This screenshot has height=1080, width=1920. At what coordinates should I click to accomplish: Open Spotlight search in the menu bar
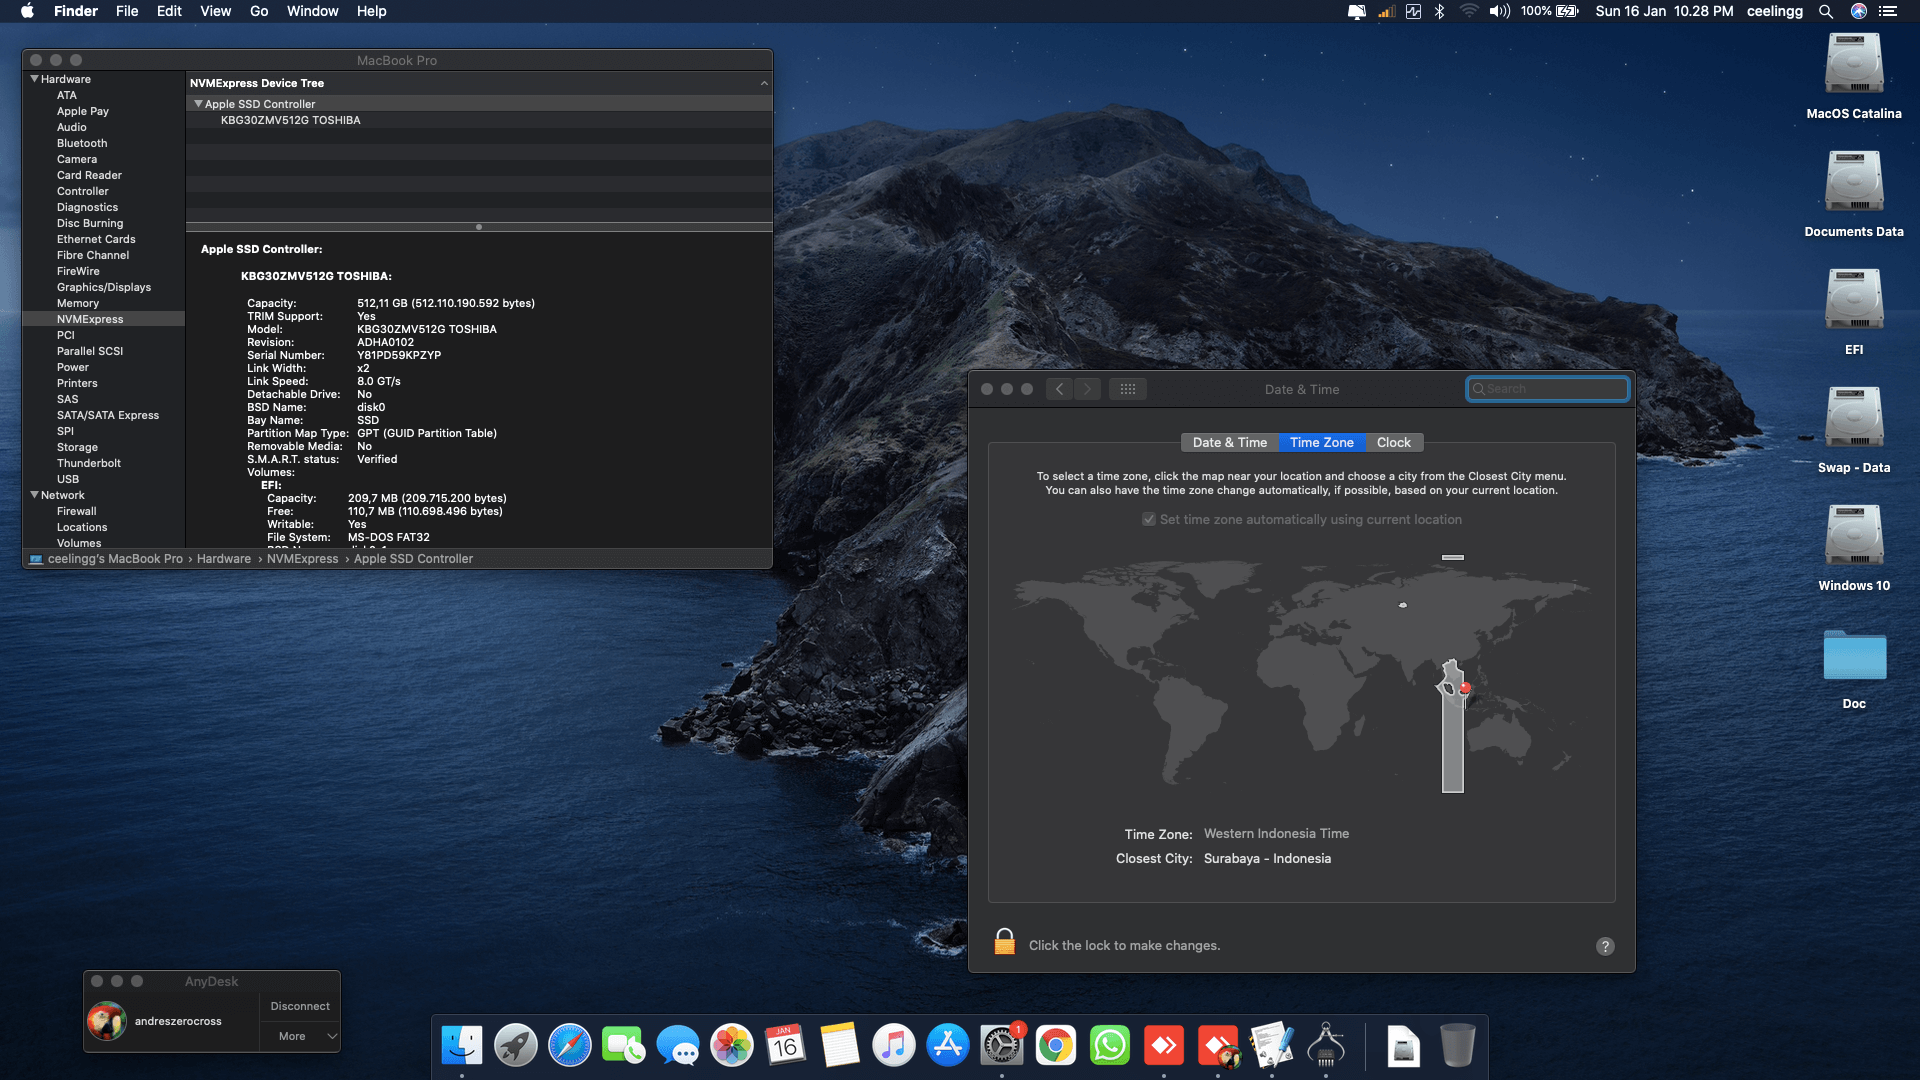coord(1825,11)
